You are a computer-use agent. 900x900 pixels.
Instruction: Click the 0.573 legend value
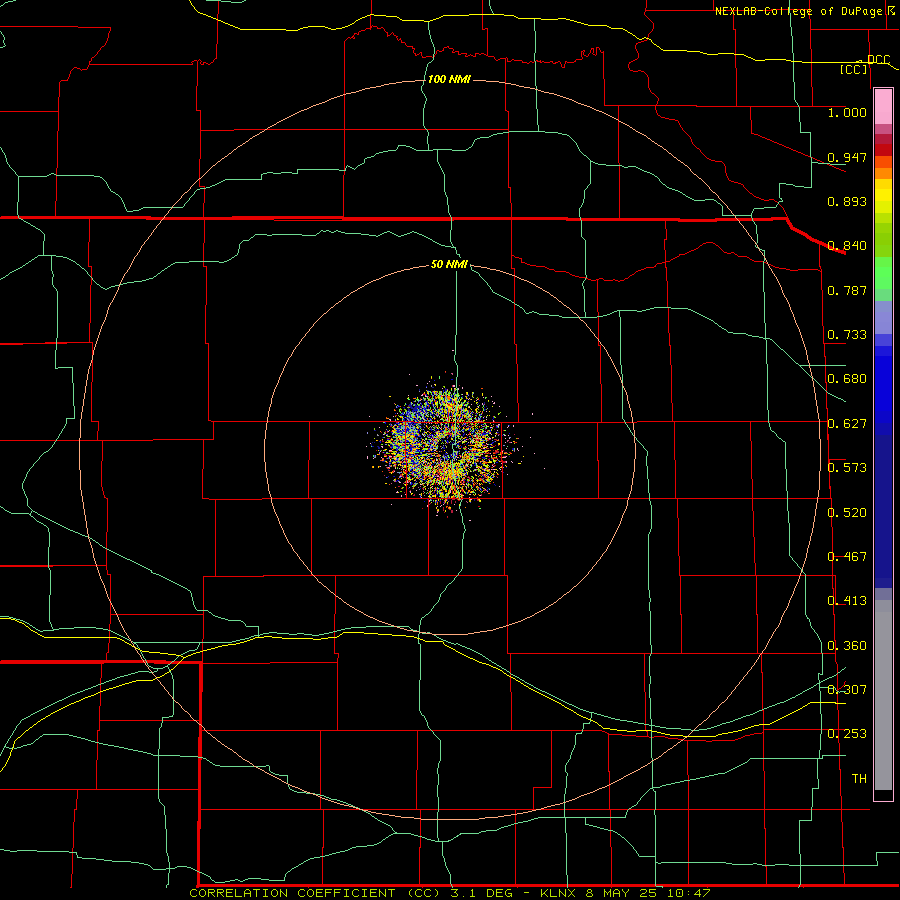(847, 468)
